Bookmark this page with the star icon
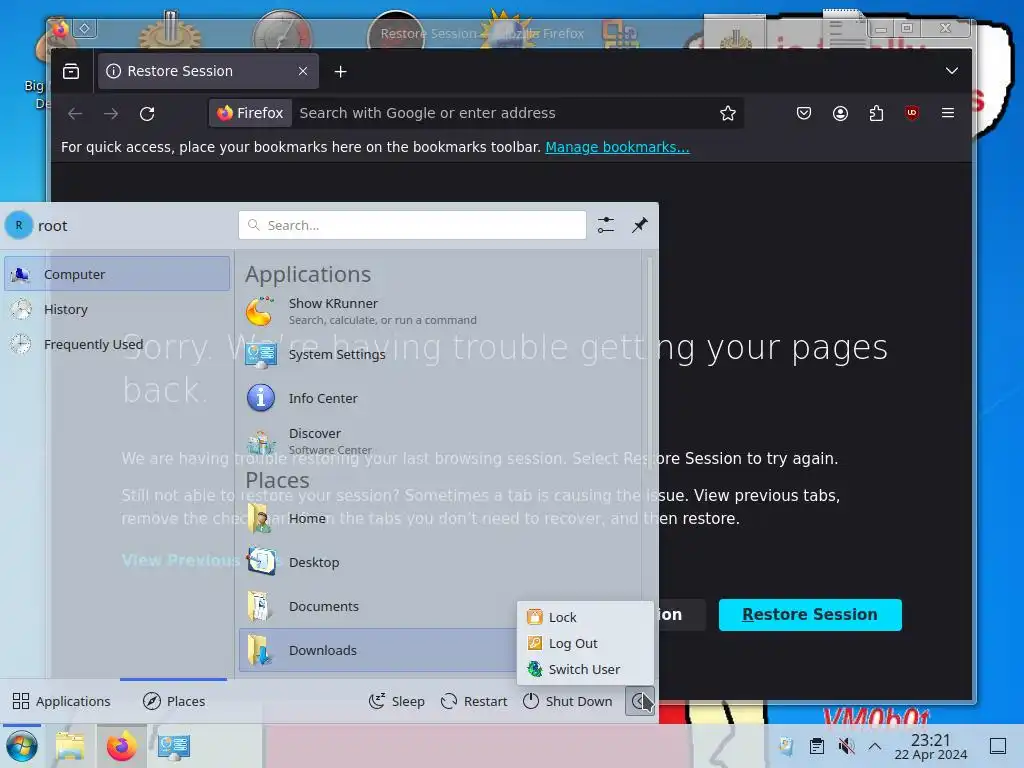1024x768 pixels. click(x=728, y=114)
